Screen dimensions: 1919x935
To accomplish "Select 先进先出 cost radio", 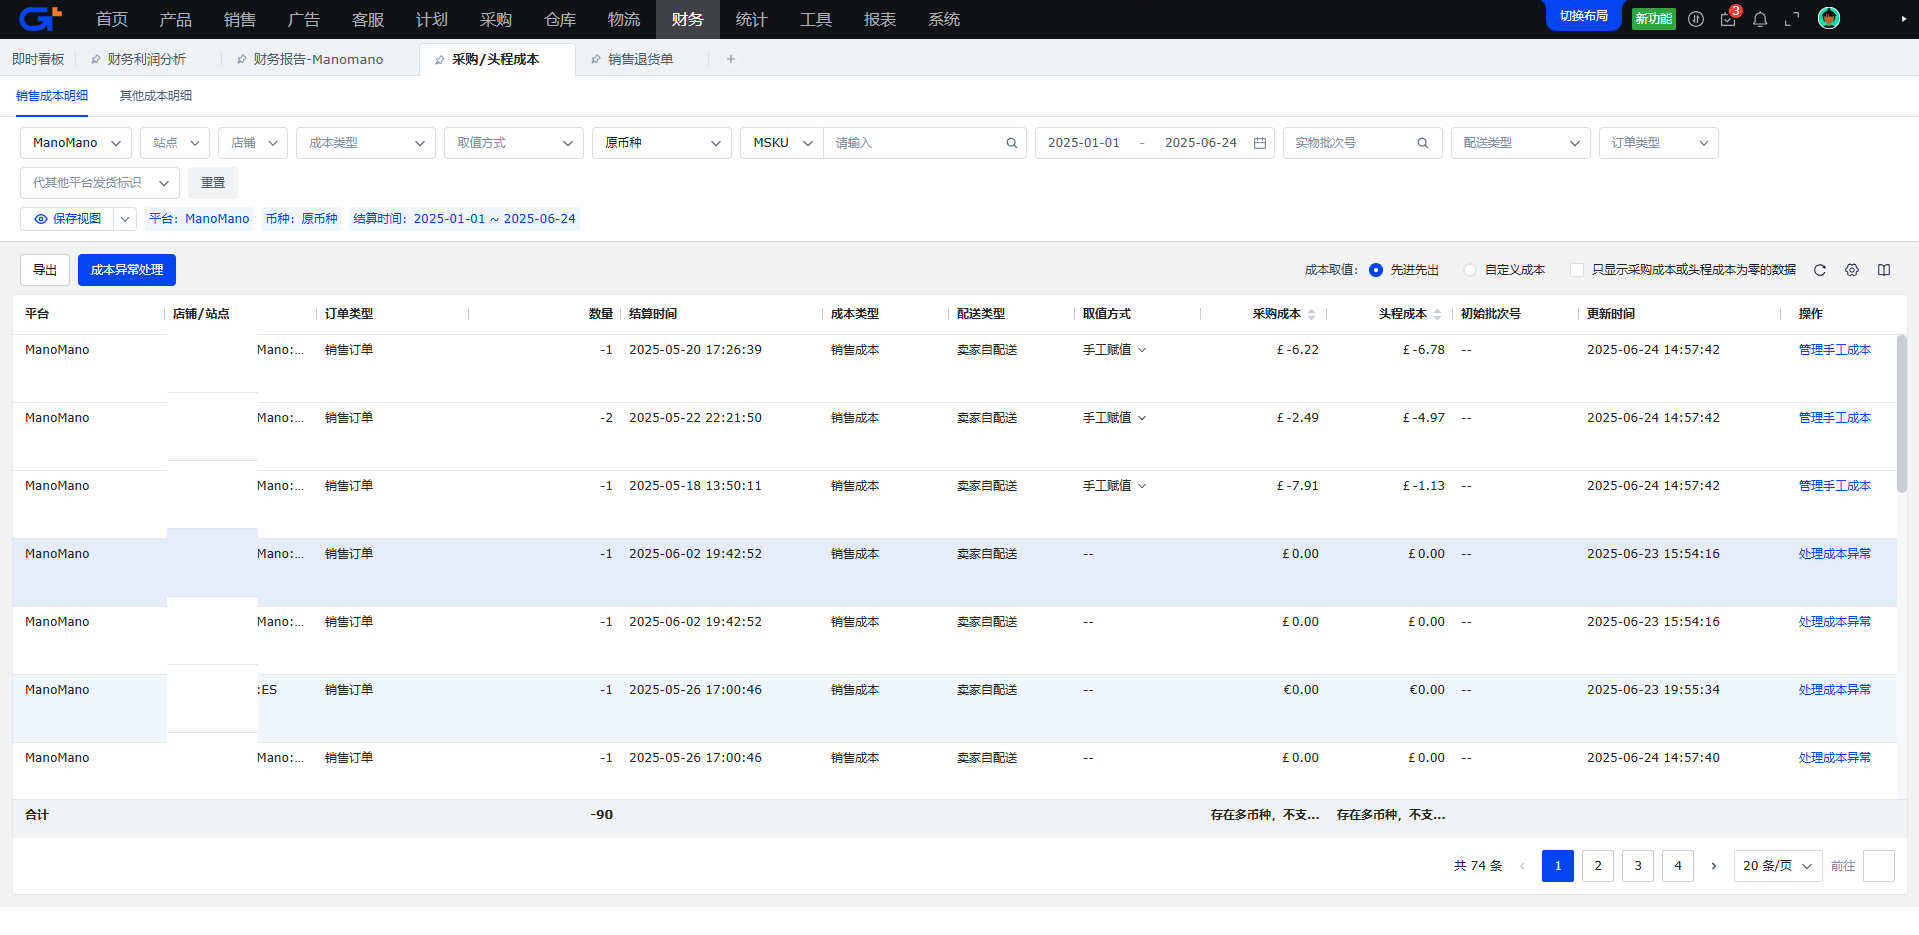I will (x=1376, y=270).
